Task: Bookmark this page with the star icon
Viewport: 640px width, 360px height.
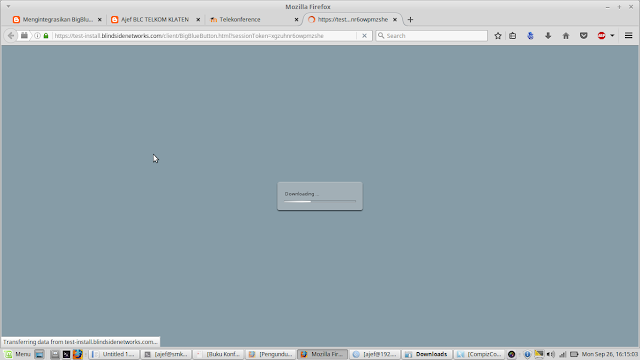Action: pos(498,36)
